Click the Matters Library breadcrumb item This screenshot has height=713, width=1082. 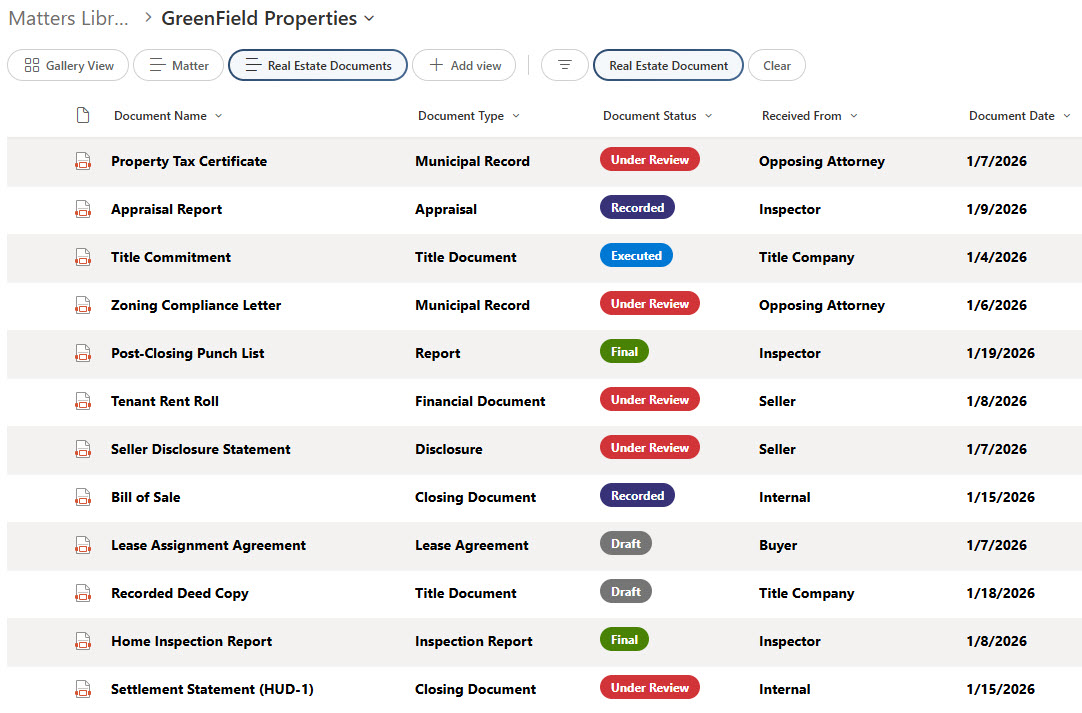tap(67, 18)
